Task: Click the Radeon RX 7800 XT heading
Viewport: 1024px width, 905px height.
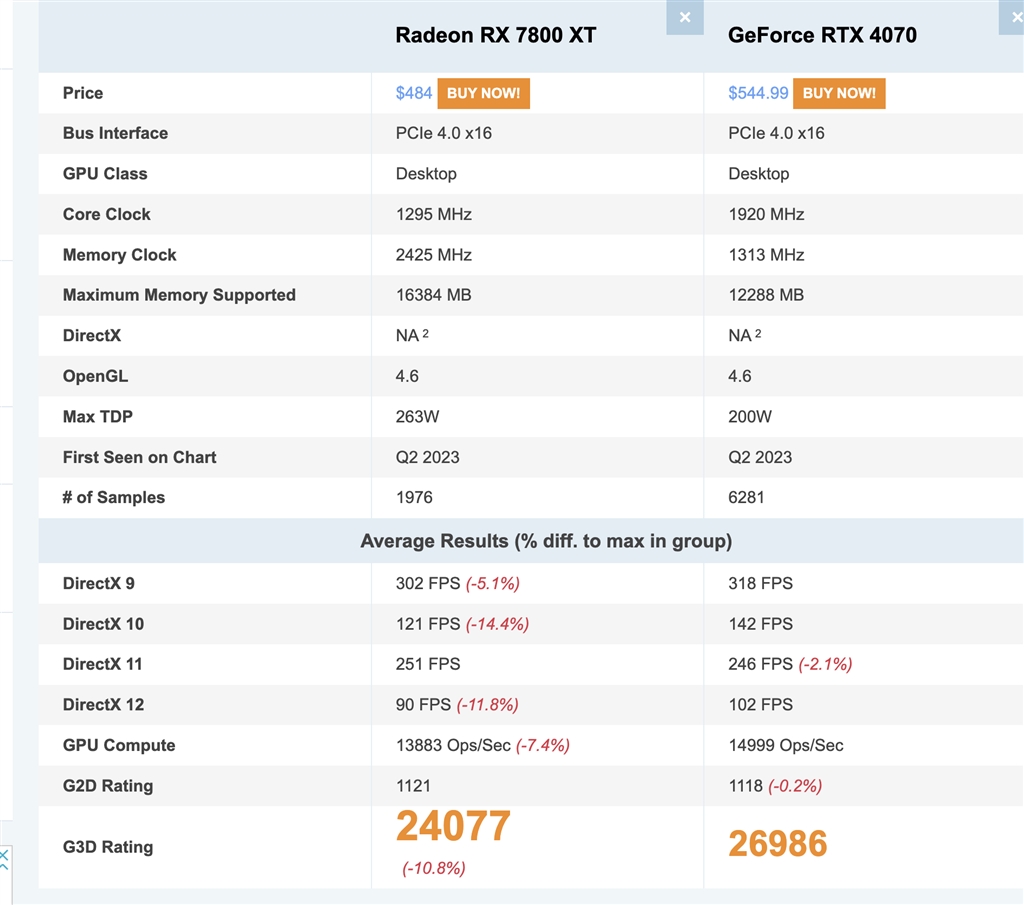Action: coord(496,35)
